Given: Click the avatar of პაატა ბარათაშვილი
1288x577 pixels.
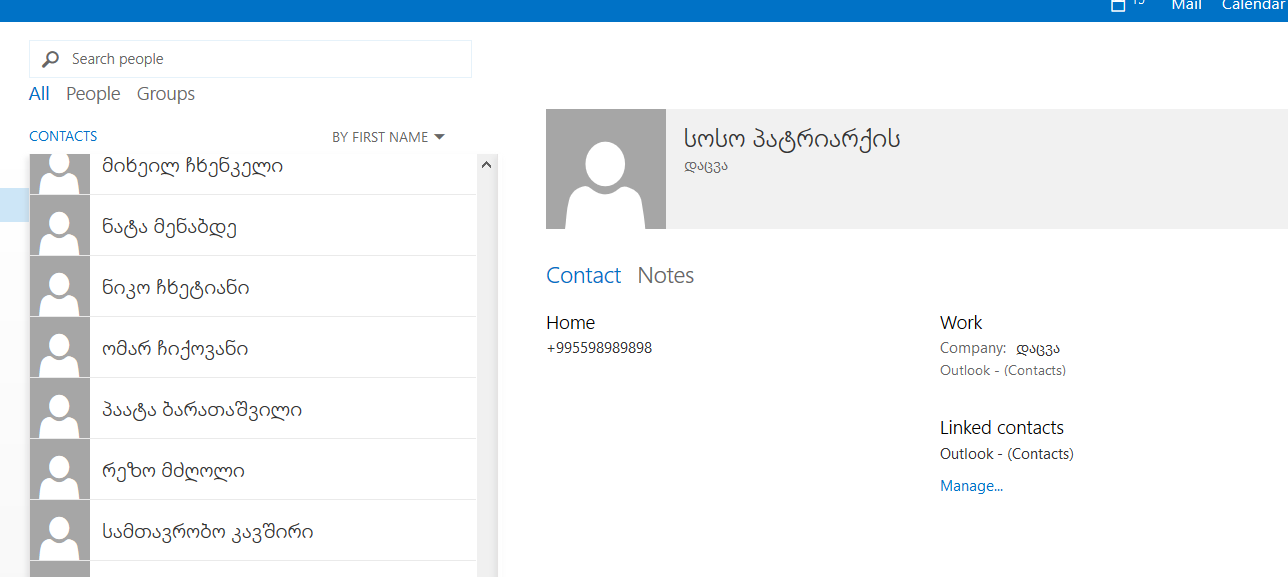Looking at the screenshot, I should (x=60, y=409).
